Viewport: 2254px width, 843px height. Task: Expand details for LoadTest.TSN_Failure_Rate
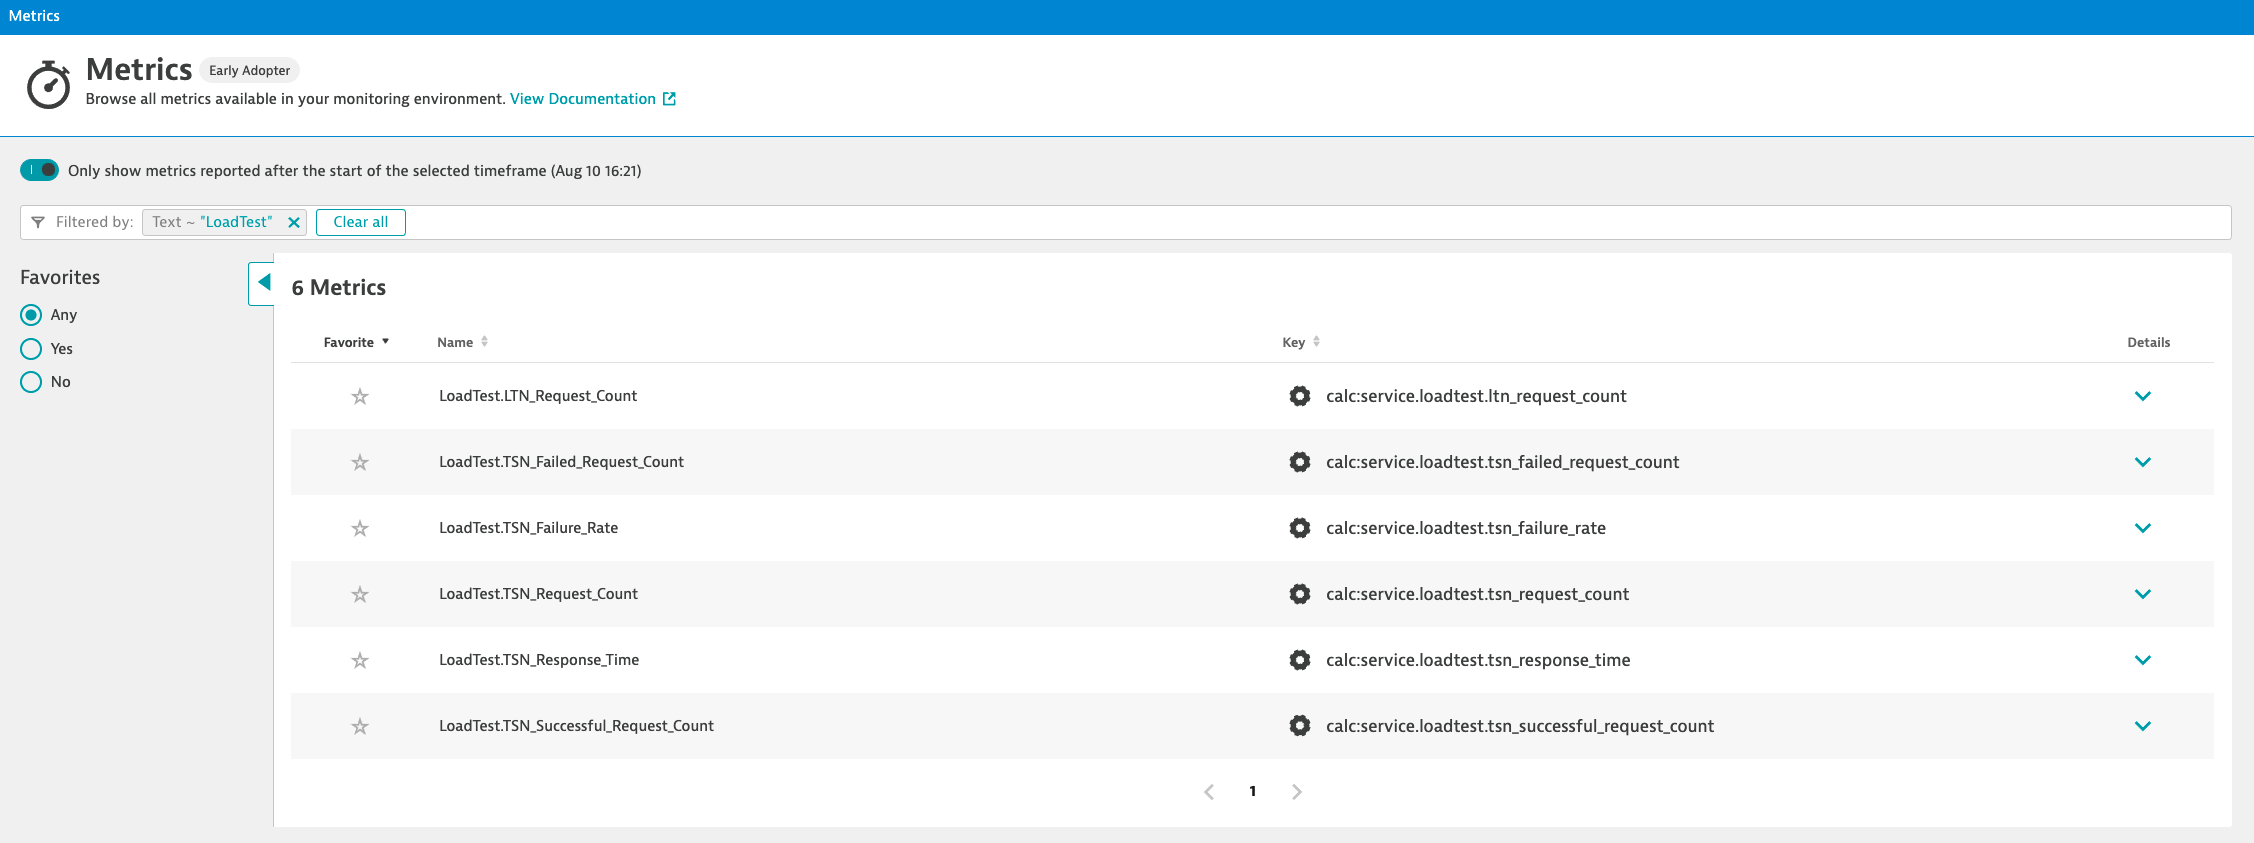tap(2142, 528)
